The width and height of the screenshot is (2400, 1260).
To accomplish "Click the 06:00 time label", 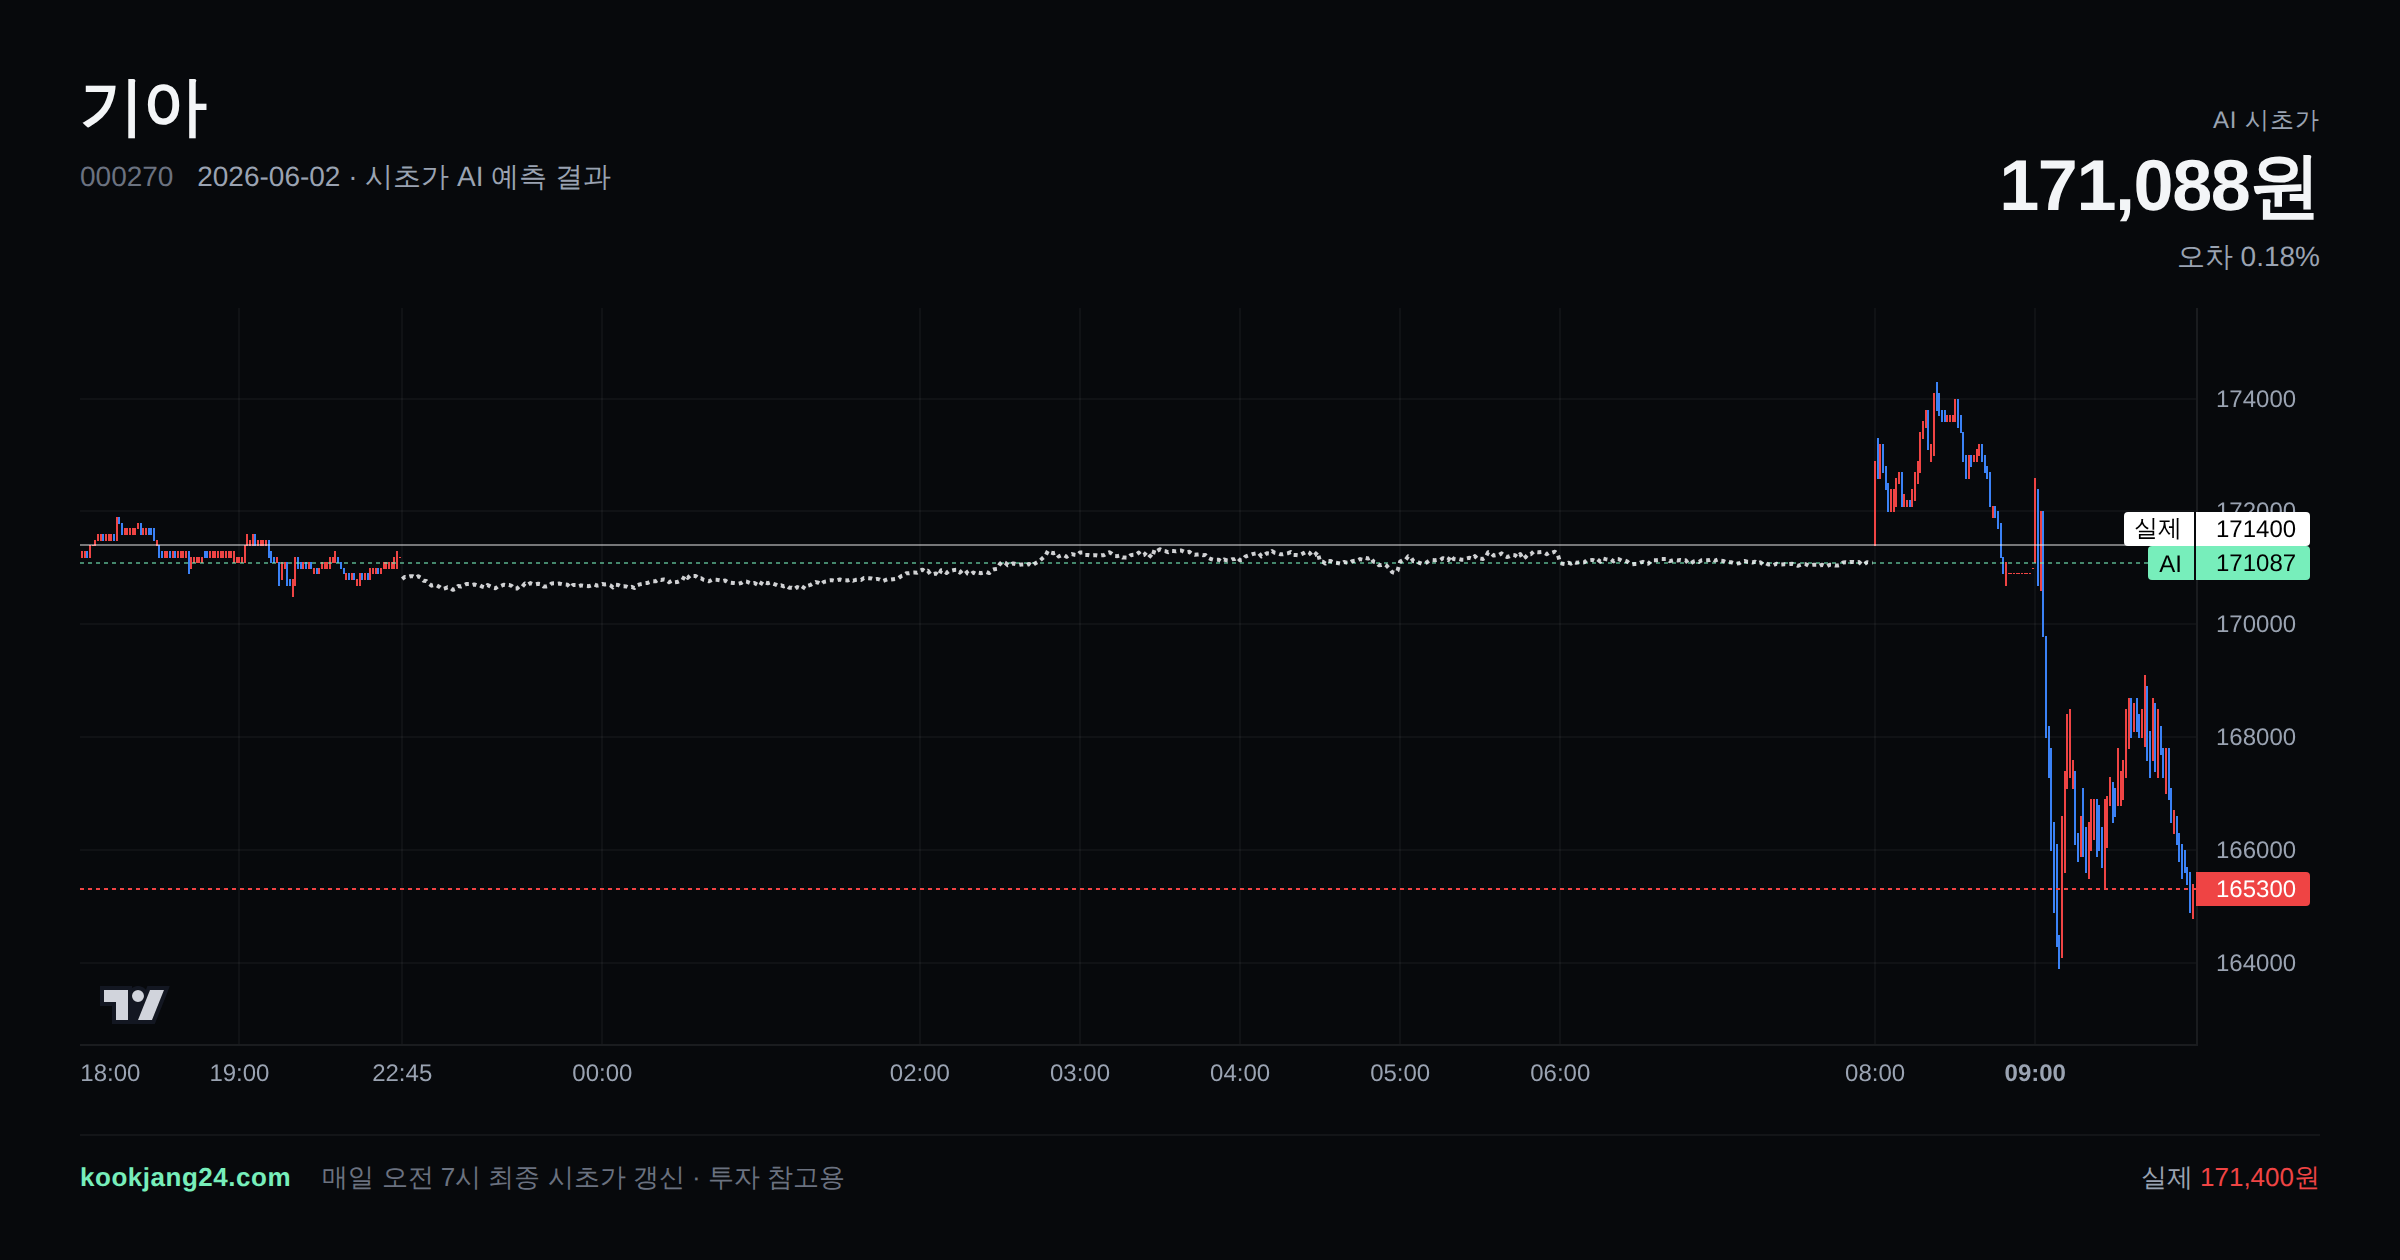I will pos(1560,1073).
